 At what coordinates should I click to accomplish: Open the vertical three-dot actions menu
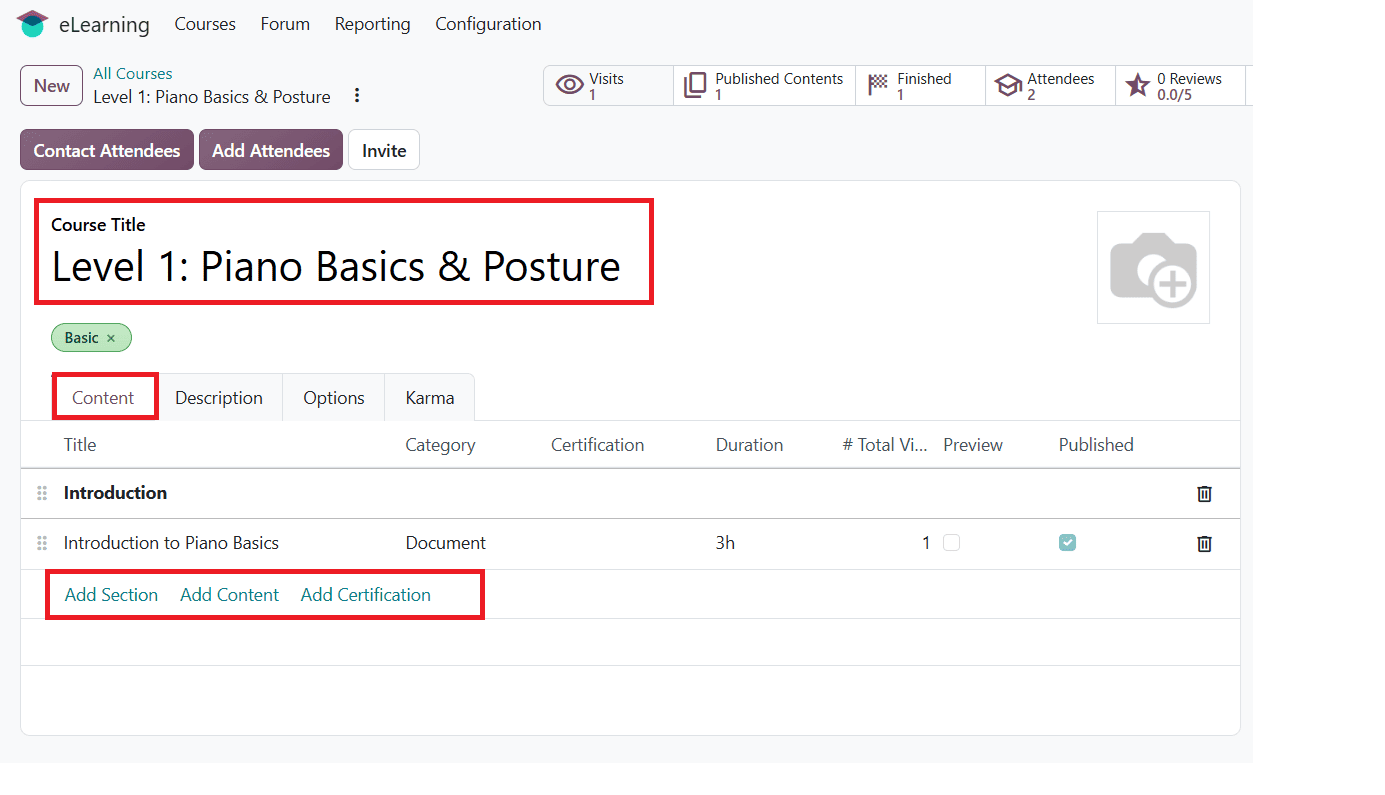357,96
